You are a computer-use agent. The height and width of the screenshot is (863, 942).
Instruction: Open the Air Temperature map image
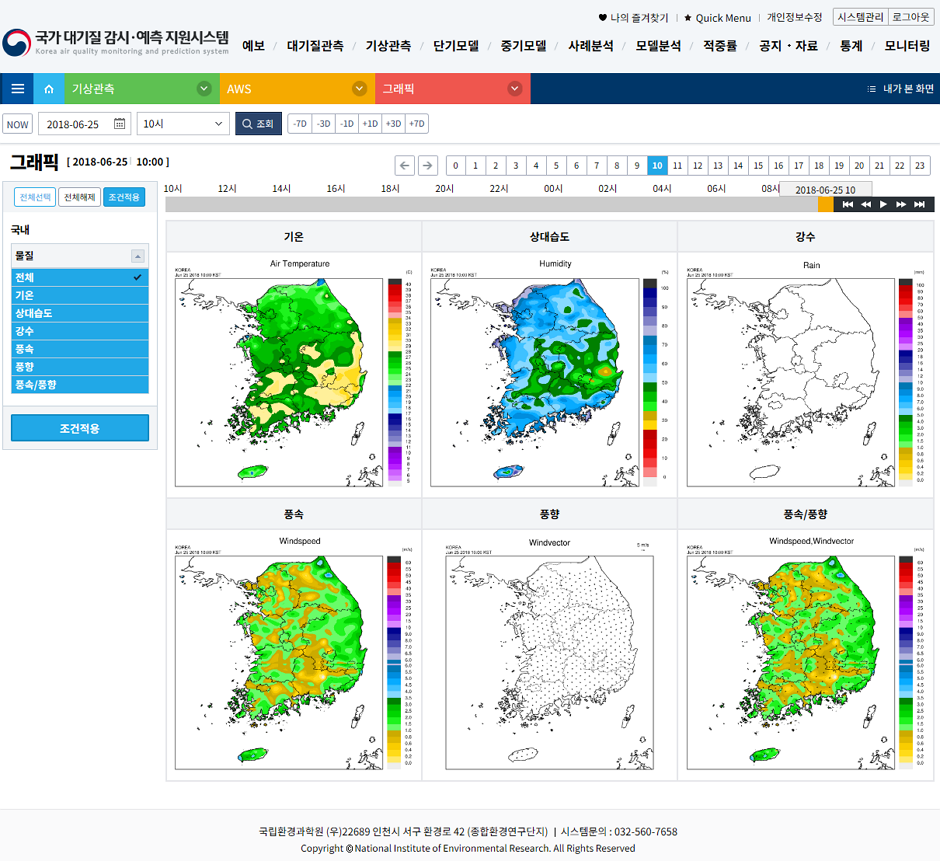294,375
